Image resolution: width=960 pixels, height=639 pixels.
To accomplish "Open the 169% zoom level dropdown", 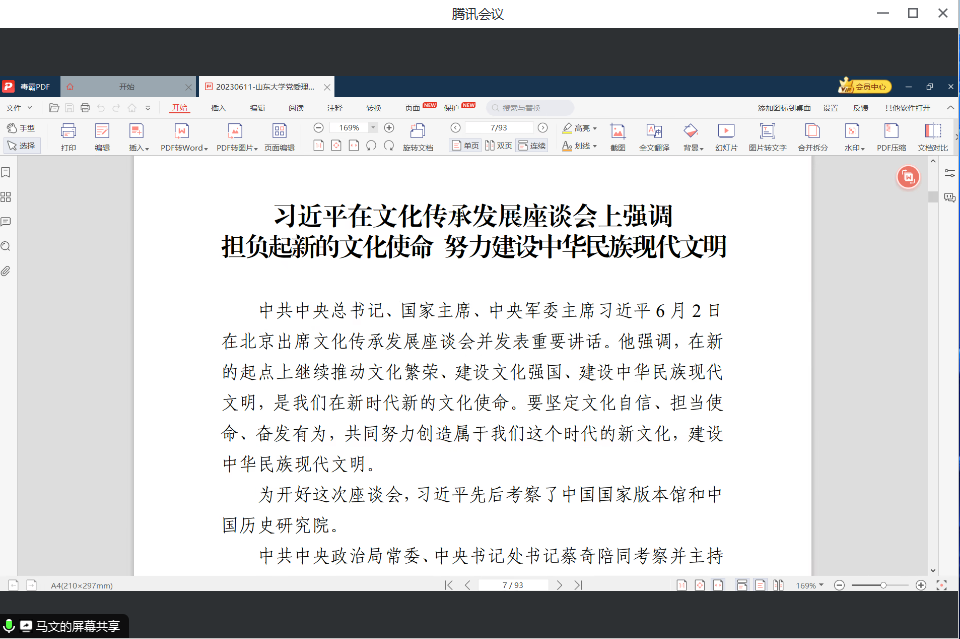I will [373, 128].
